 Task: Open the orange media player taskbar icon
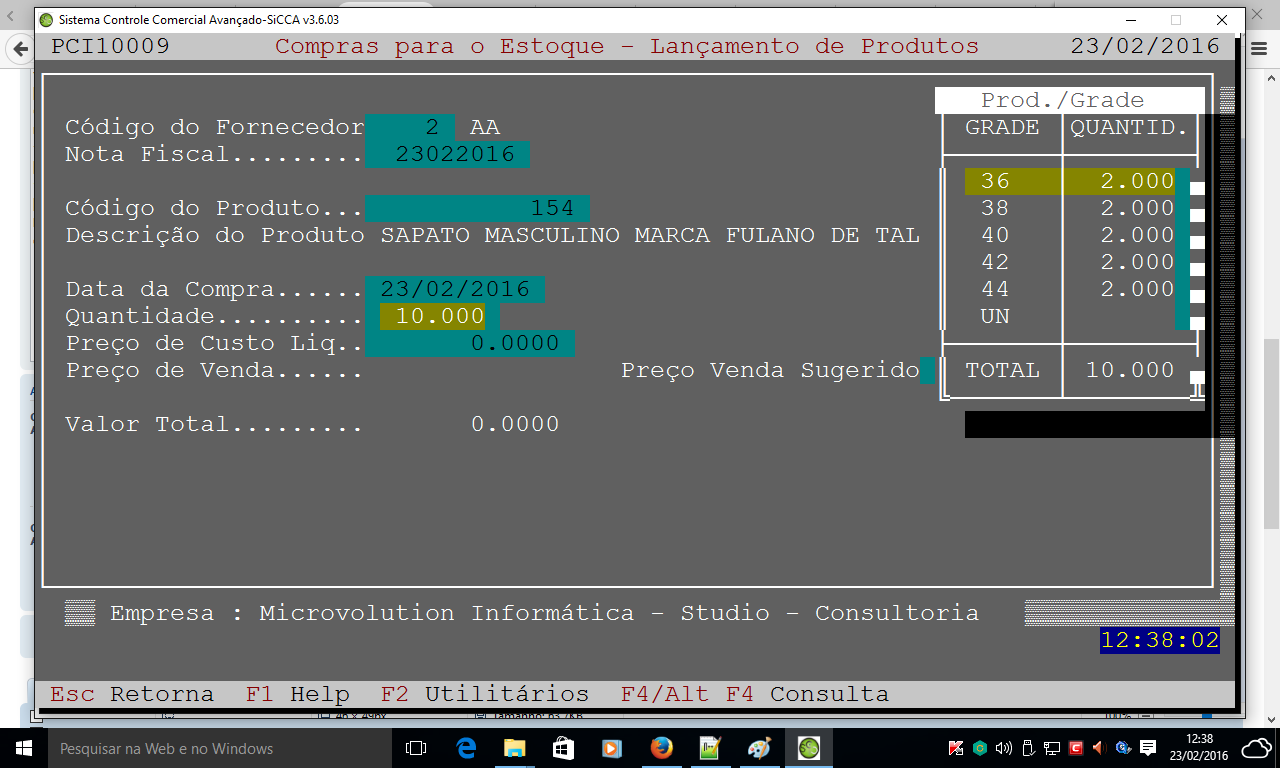point(612,748)
